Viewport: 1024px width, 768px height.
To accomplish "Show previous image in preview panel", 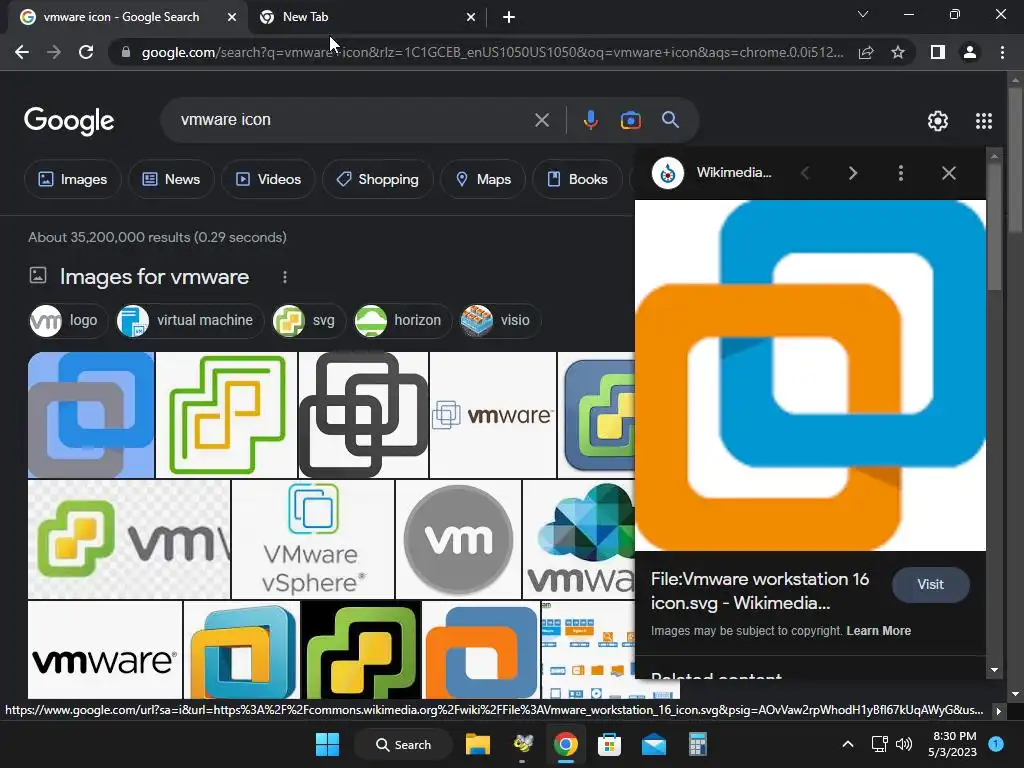I will point(805,173).
